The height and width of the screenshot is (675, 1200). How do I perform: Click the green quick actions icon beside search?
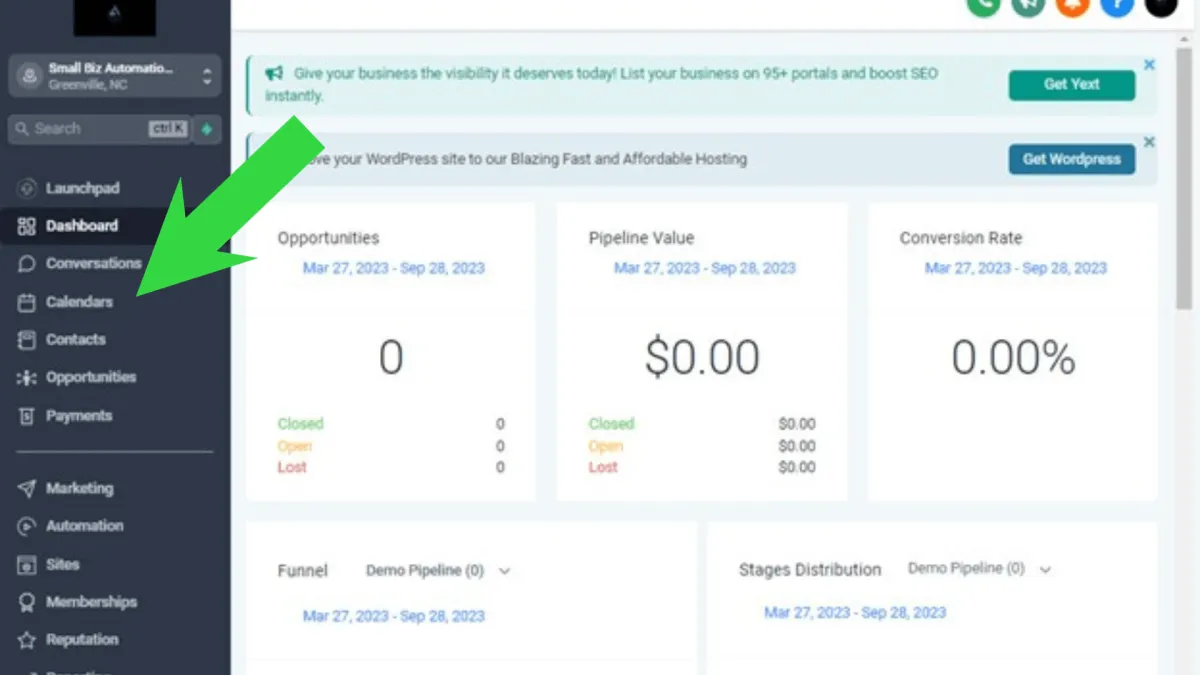click(207, 129)
